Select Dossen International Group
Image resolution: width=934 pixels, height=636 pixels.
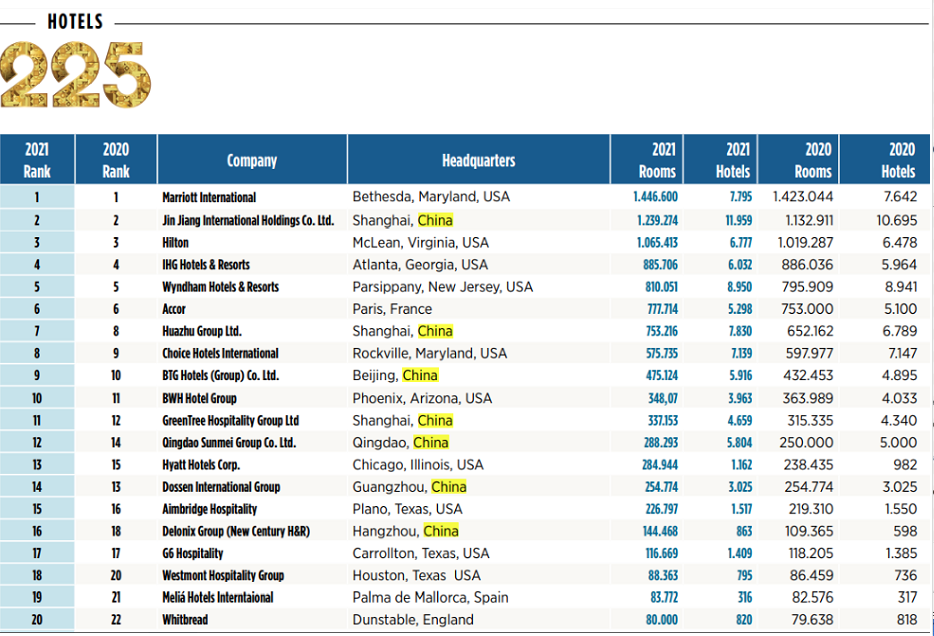tap(221, 487)
